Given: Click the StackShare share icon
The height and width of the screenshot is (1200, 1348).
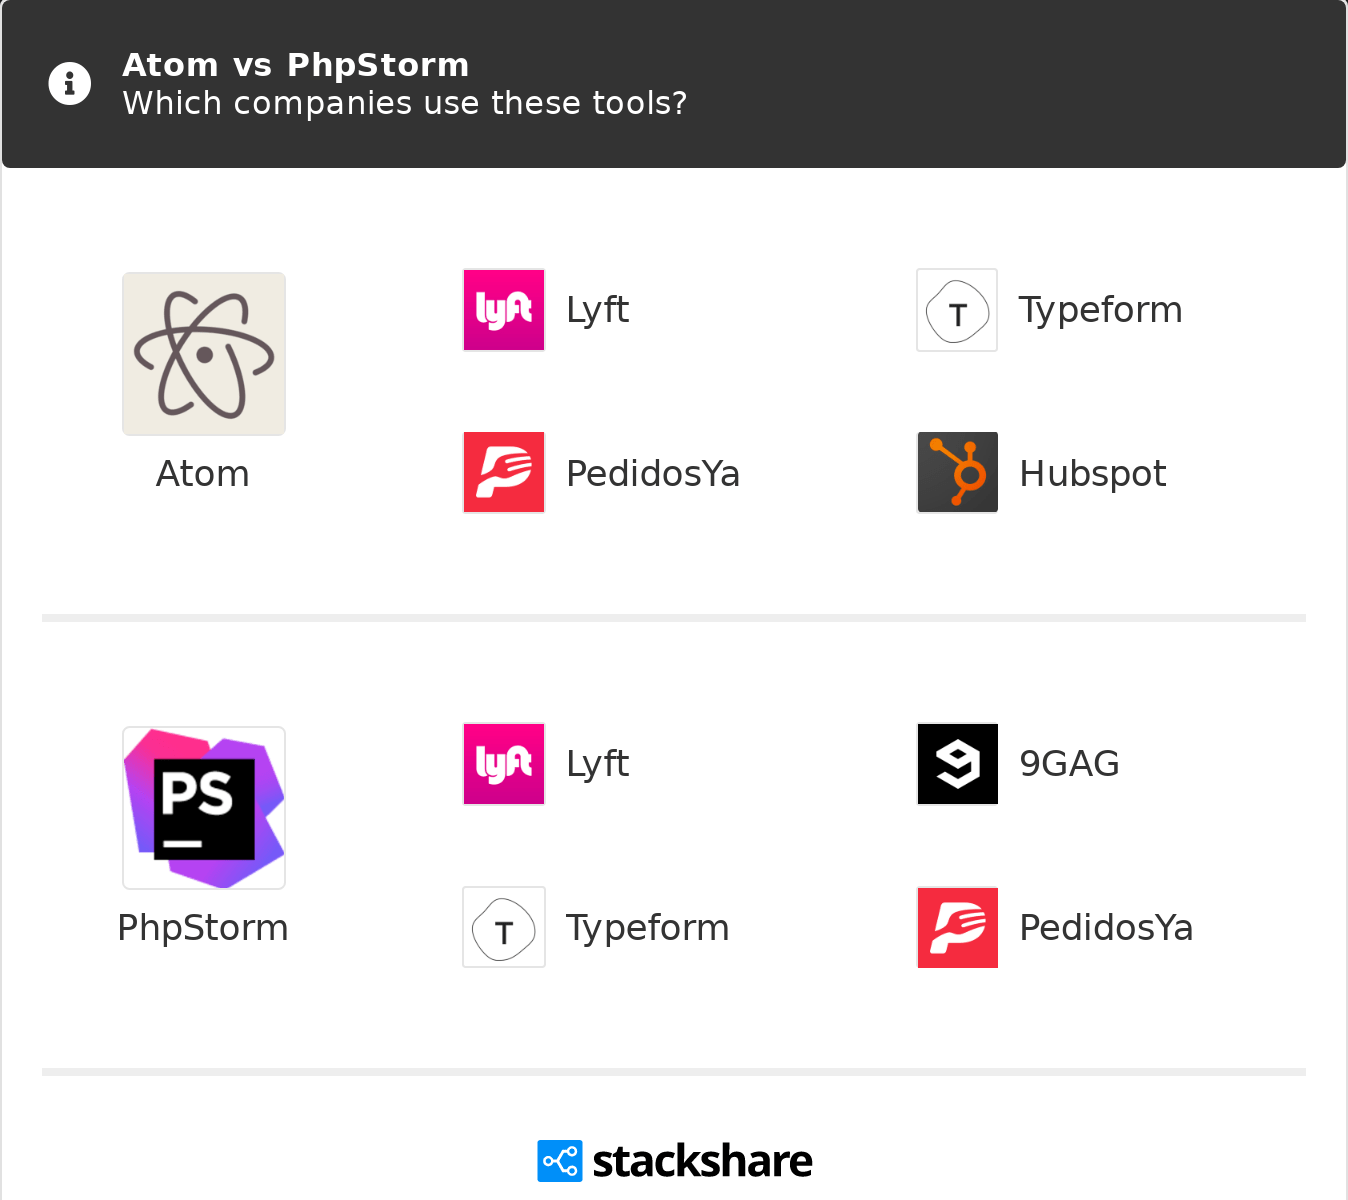Looking at the screenshot, I should coord(560,1161).
